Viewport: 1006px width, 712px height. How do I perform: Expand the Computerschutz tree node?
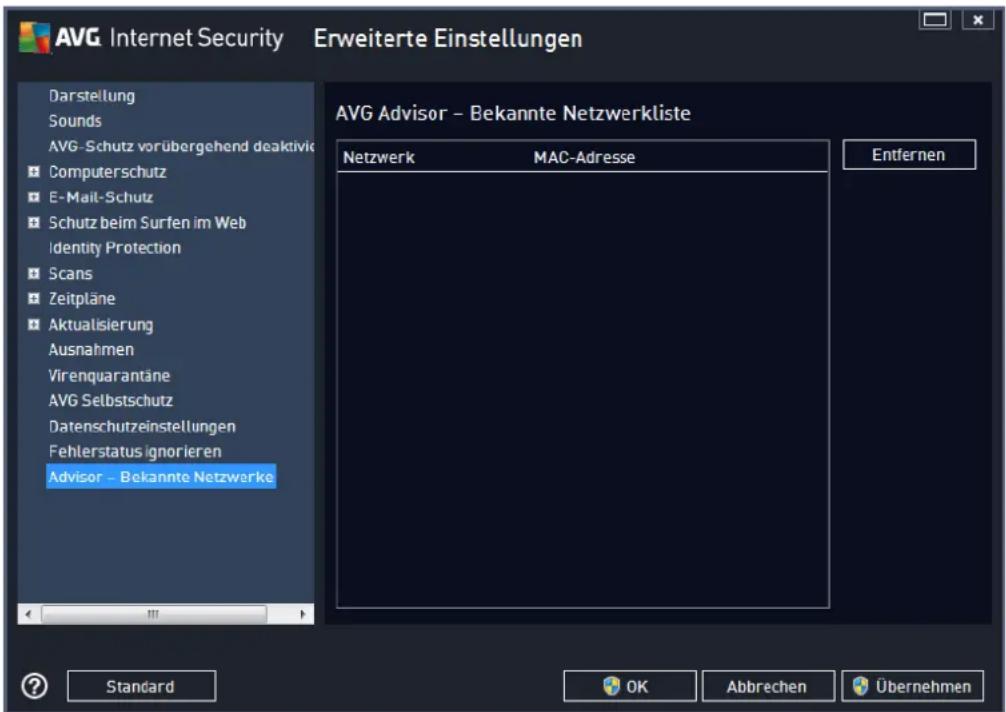pyautogui.click(x=34, y=172)
